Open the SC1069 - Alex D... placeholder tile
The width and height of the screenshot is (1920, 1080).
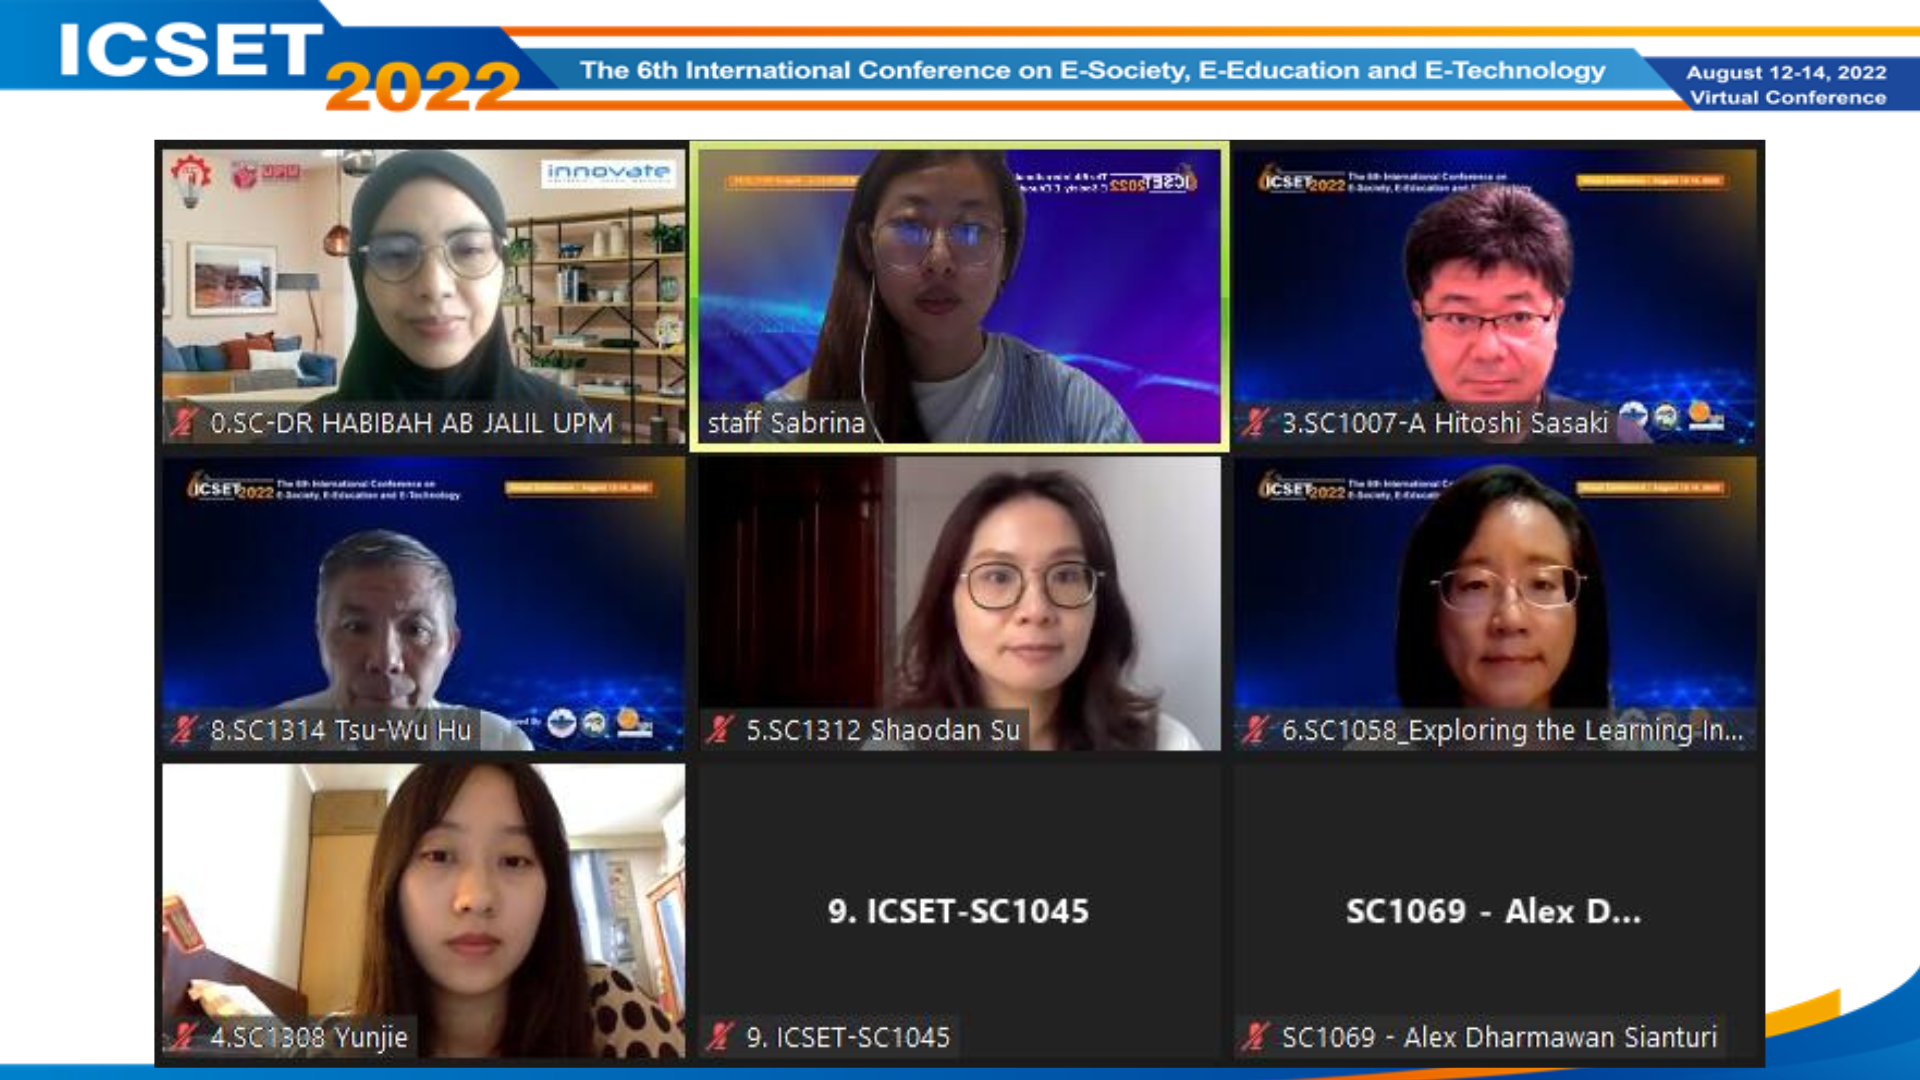point(1495,910)
